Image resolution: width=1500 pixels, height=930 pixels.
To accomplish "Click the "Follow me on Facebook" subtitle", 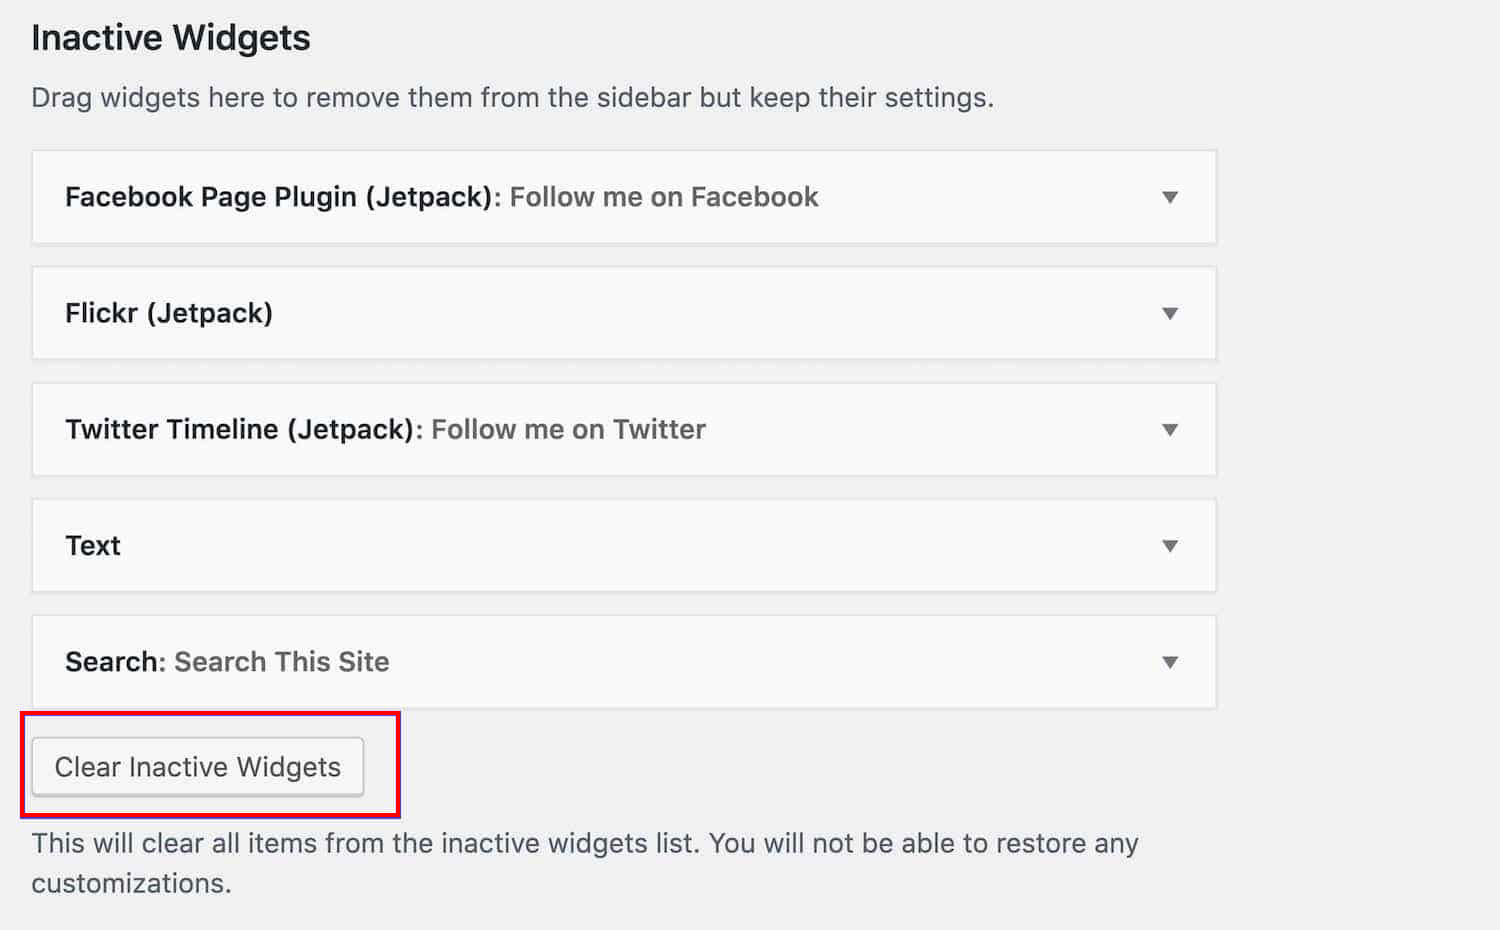I will click(x=664, y=197).
